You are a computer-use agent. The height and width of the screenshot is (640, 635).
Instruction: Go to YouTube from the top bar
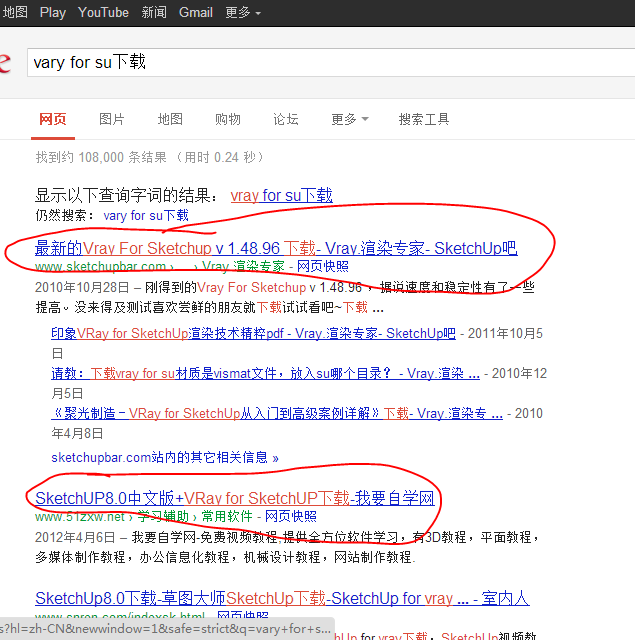103,12
